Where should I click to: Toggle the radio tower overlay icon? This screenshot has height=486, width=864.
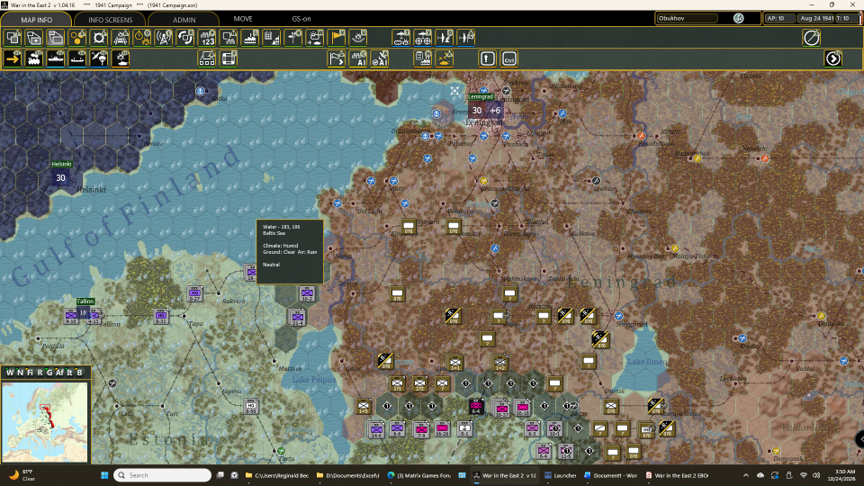(x=164, y=37)
